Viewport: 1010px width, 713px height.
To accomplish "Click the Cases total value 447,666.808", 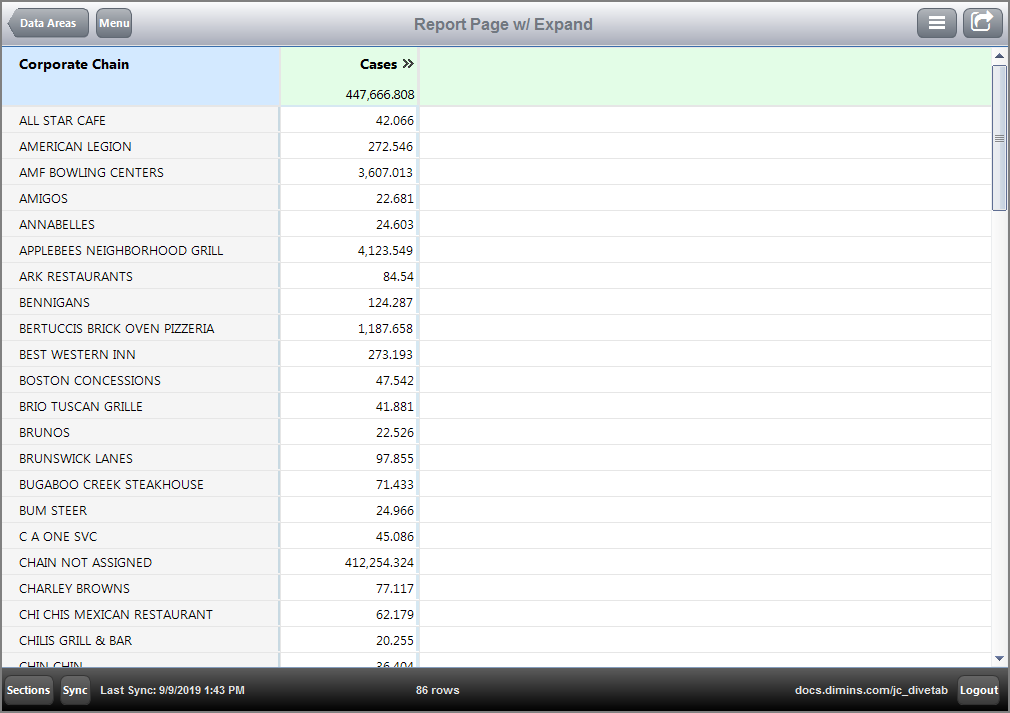I will (x=380, y=95).
